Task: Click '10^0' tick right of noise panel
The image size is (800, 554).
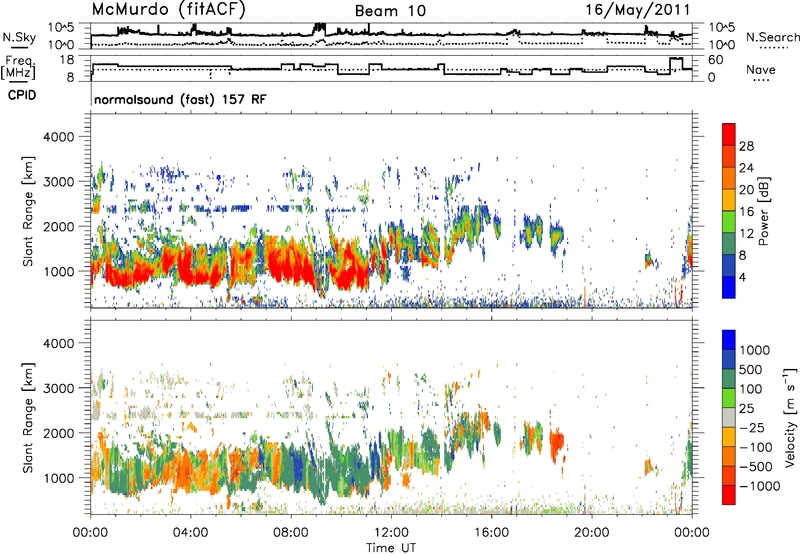Action: point(722,45)
